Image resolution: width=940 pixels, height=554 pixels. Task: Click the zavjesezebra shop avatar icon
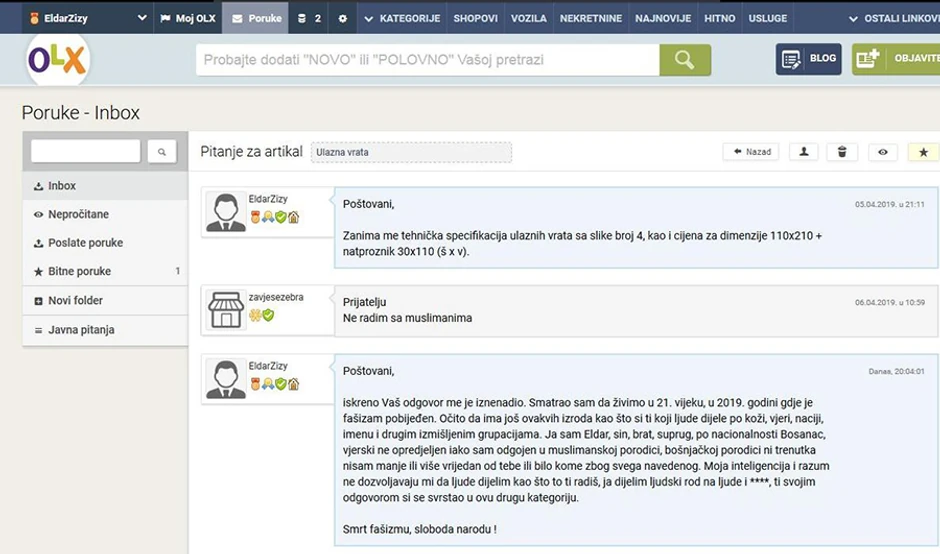tap(226, 310)
